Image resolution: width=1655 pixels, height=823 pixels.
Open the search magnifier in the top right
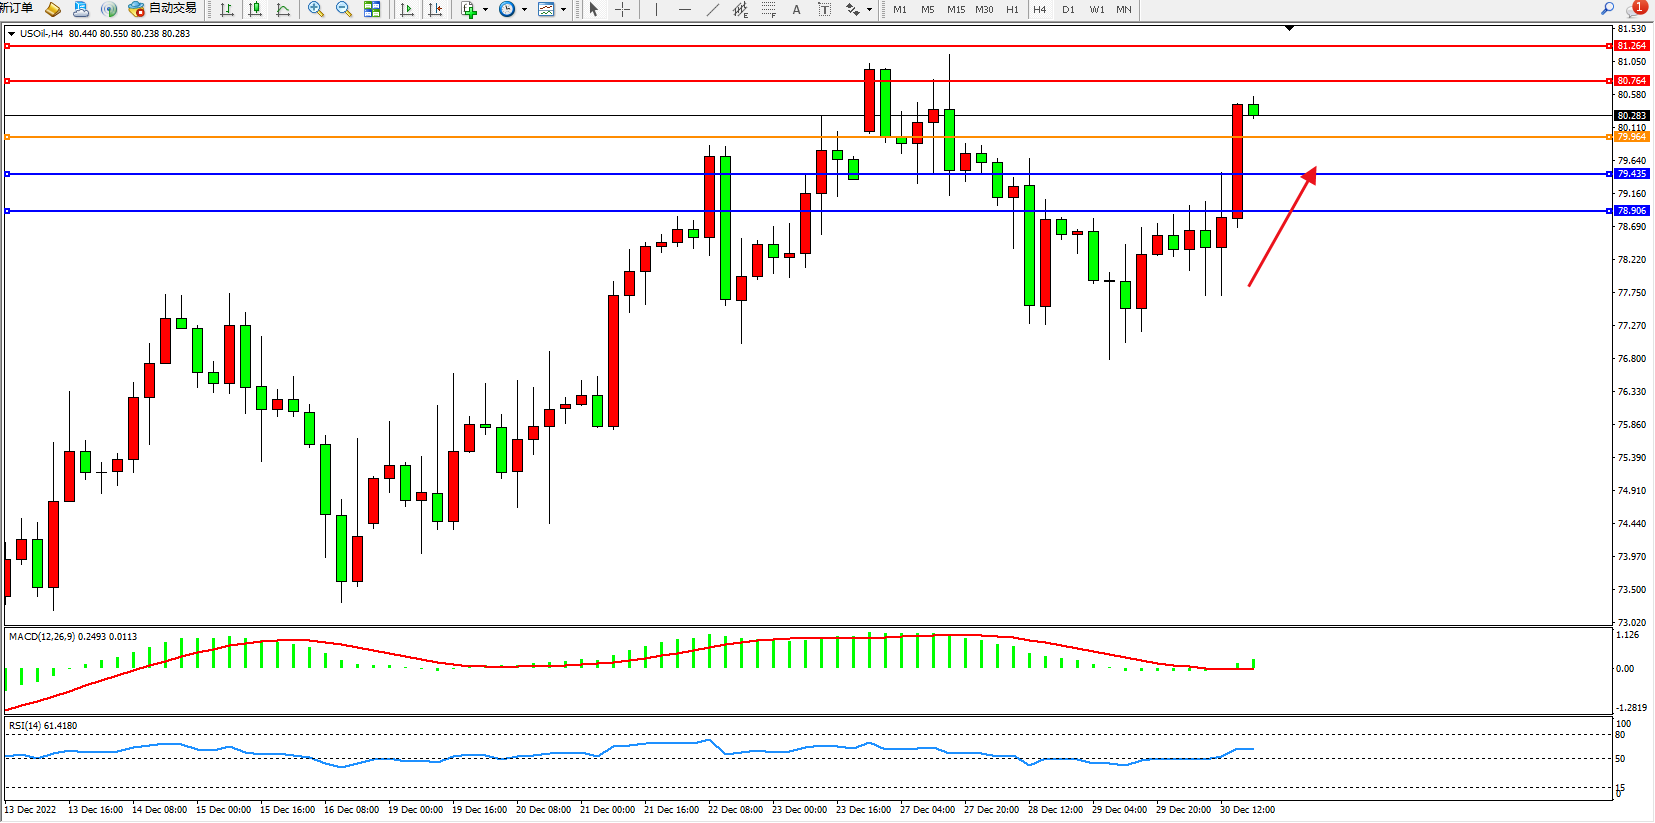[x=1608, y=8]
